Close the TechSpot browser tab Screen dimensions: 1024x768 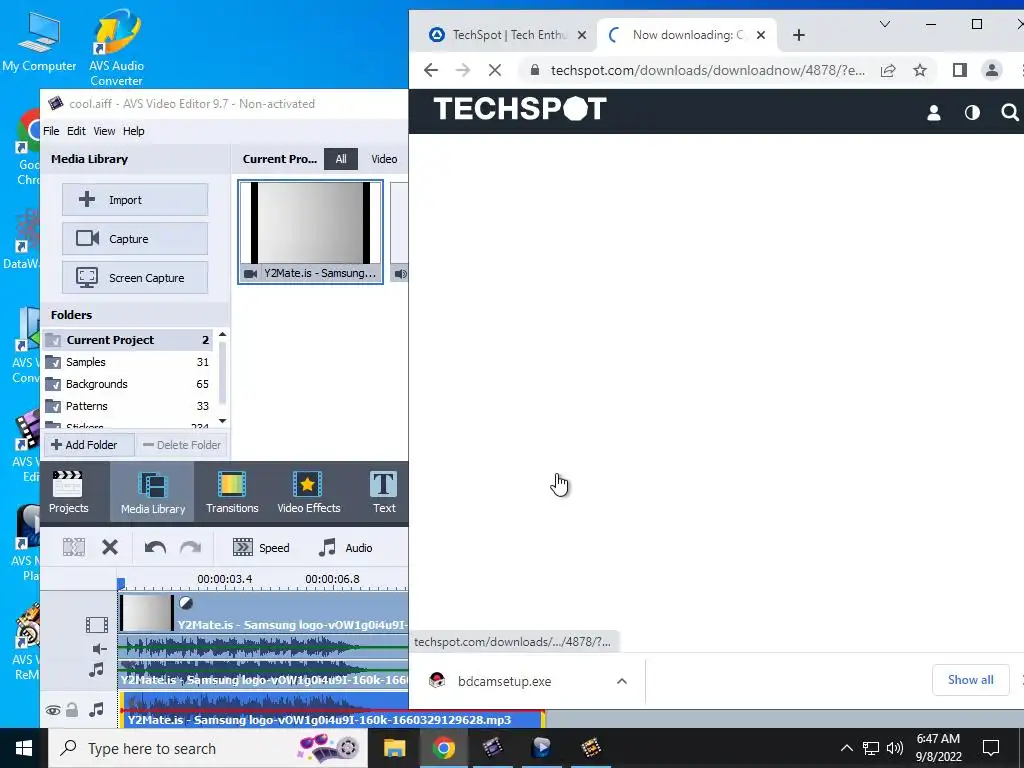tap(582, 35)
